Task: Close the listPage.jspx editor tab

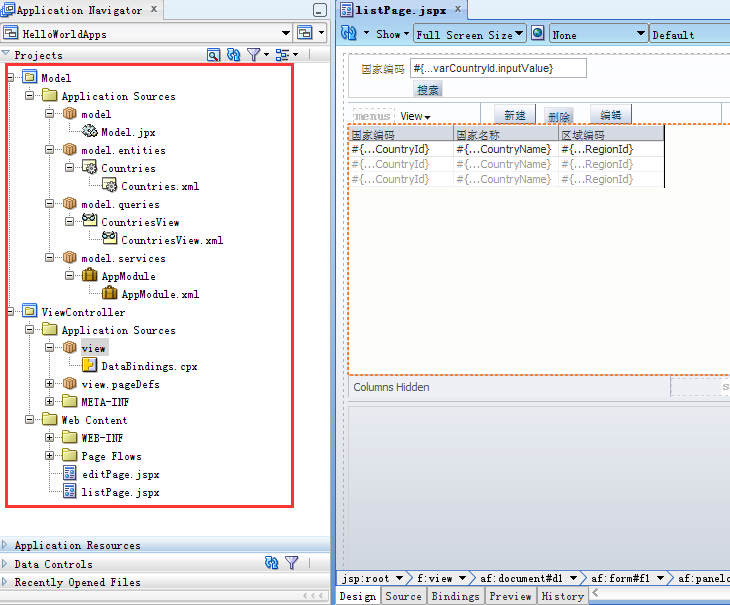Action: pos(458,9)
